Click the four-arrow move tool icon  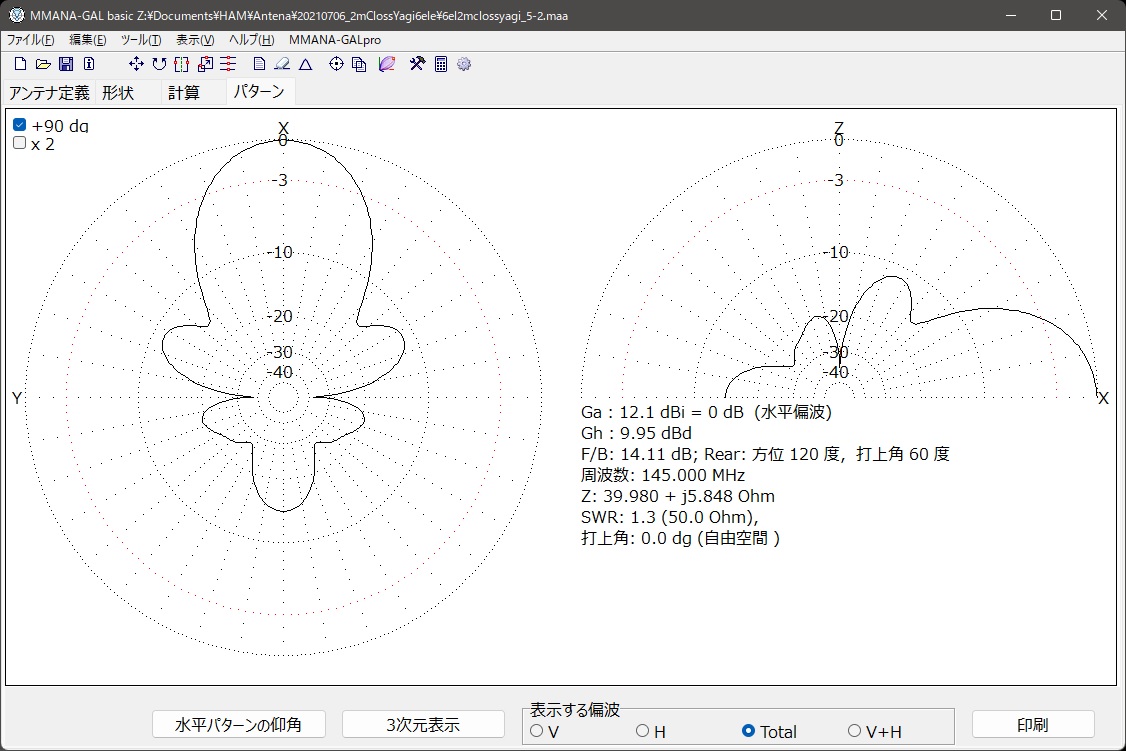(137, 64)
